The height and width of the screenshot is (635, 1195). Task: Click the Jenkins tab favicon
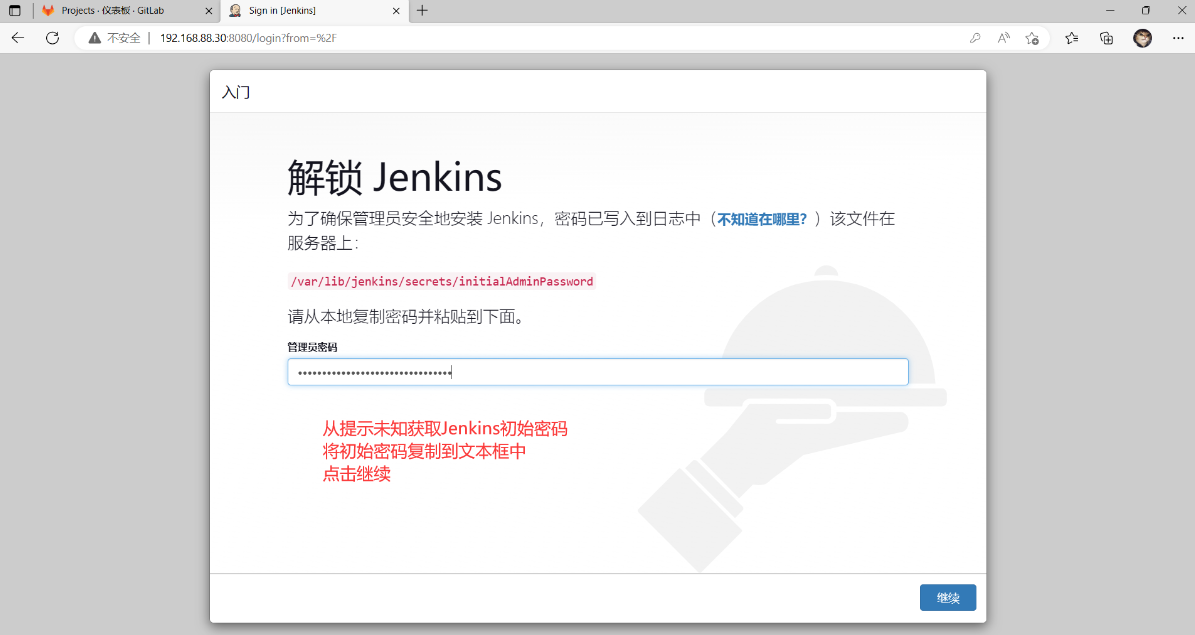tap(235, 11)
